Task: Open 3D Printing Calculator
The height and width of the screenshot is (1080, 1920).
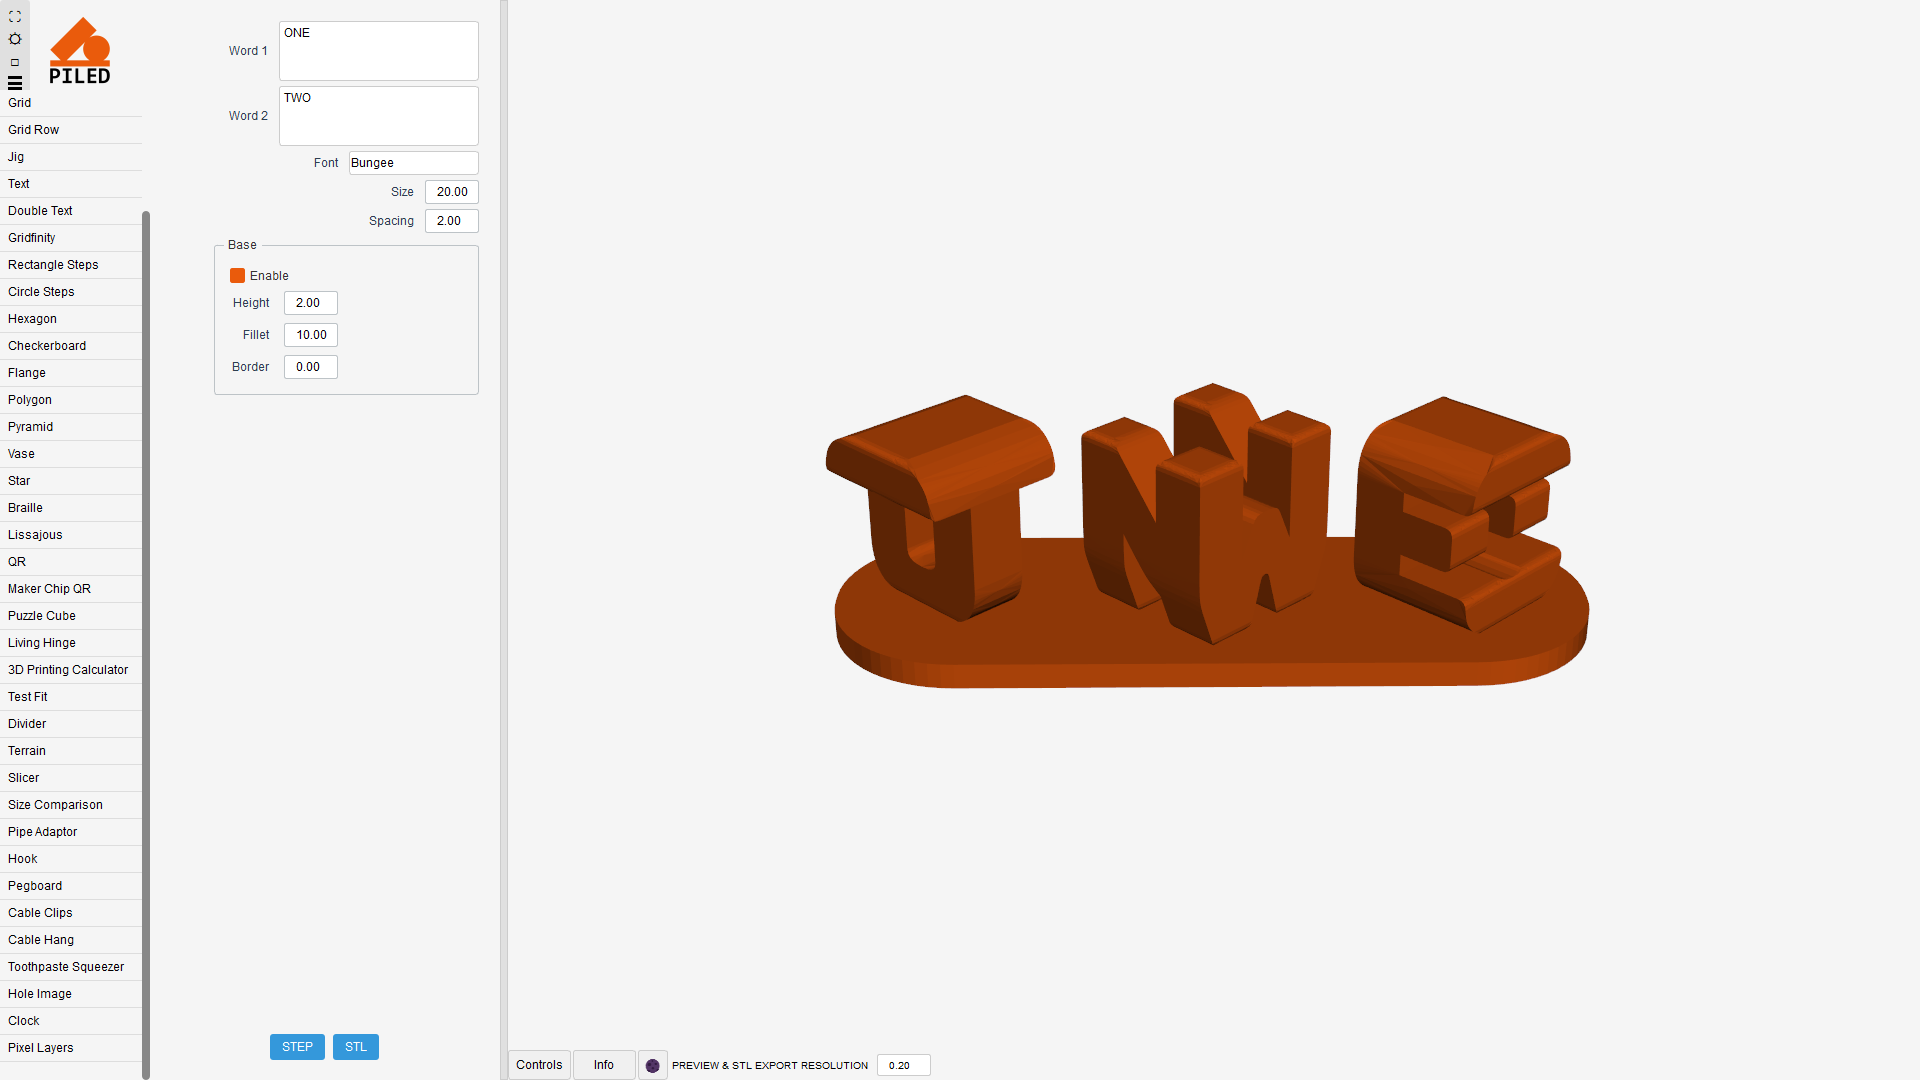Action: (70, 670)
